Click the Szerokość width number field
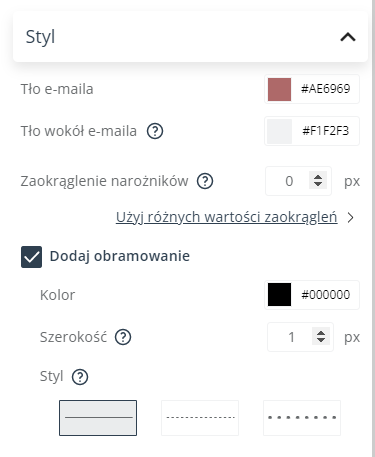375x457 pixels. 300,337
